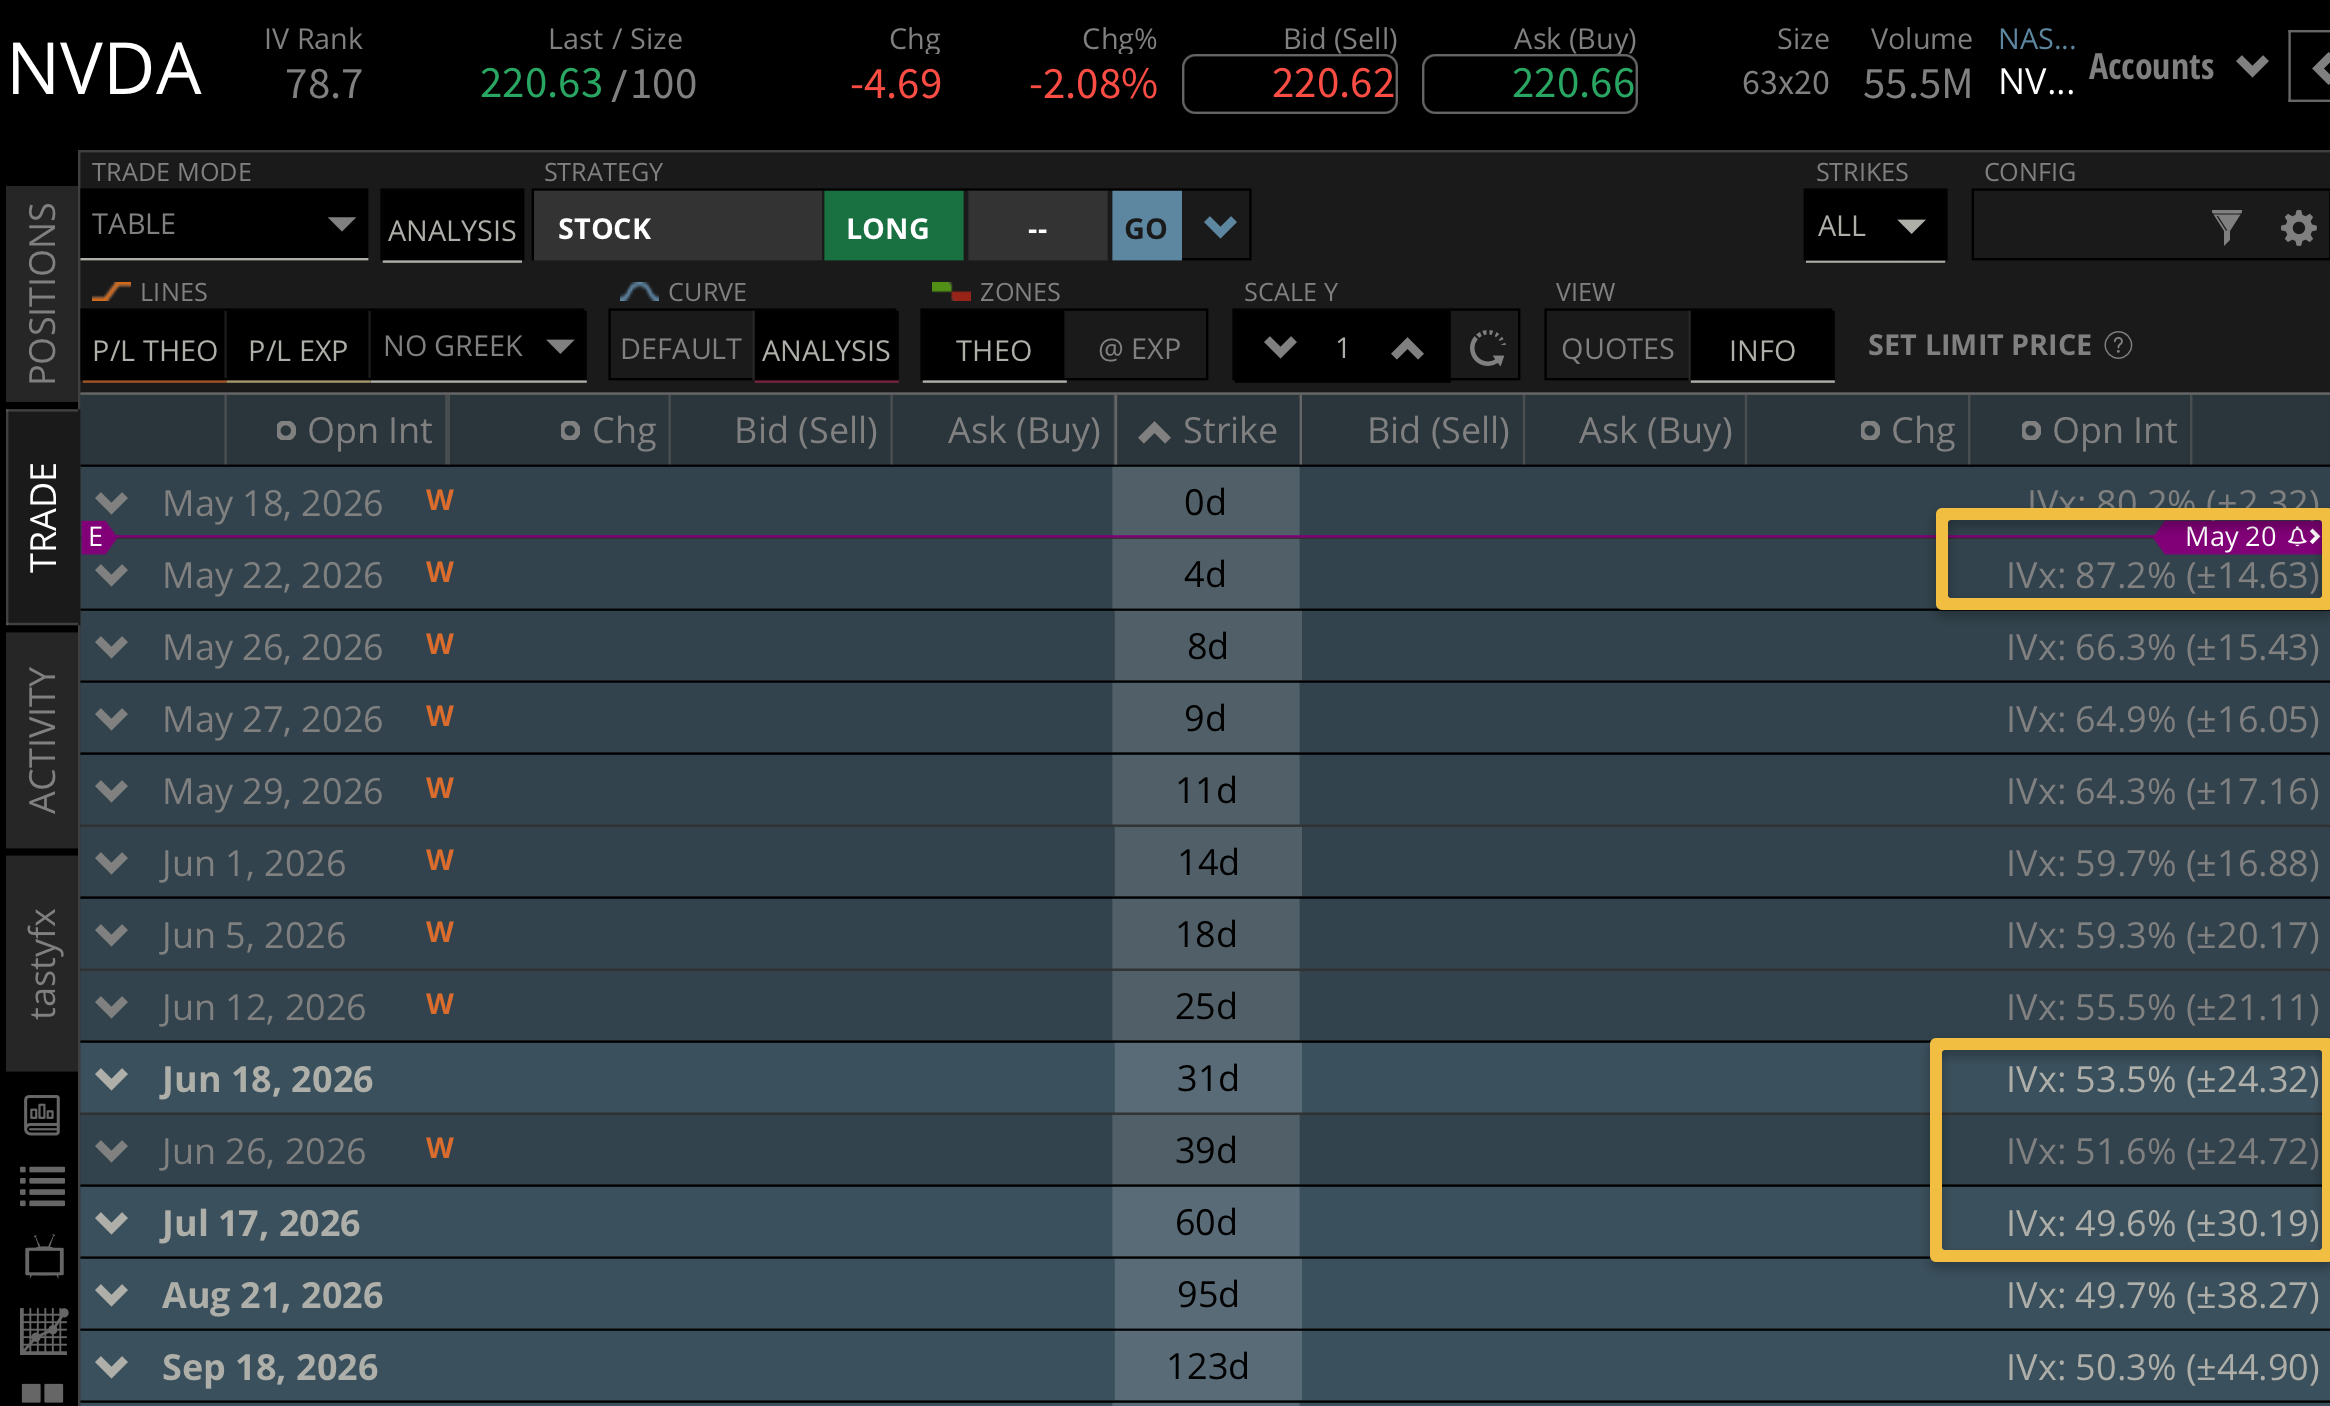Image resolution: width=2330 pixels, height=1406 pixels.
Task: Switch view to QUOTES
Action: point(1618,349)
